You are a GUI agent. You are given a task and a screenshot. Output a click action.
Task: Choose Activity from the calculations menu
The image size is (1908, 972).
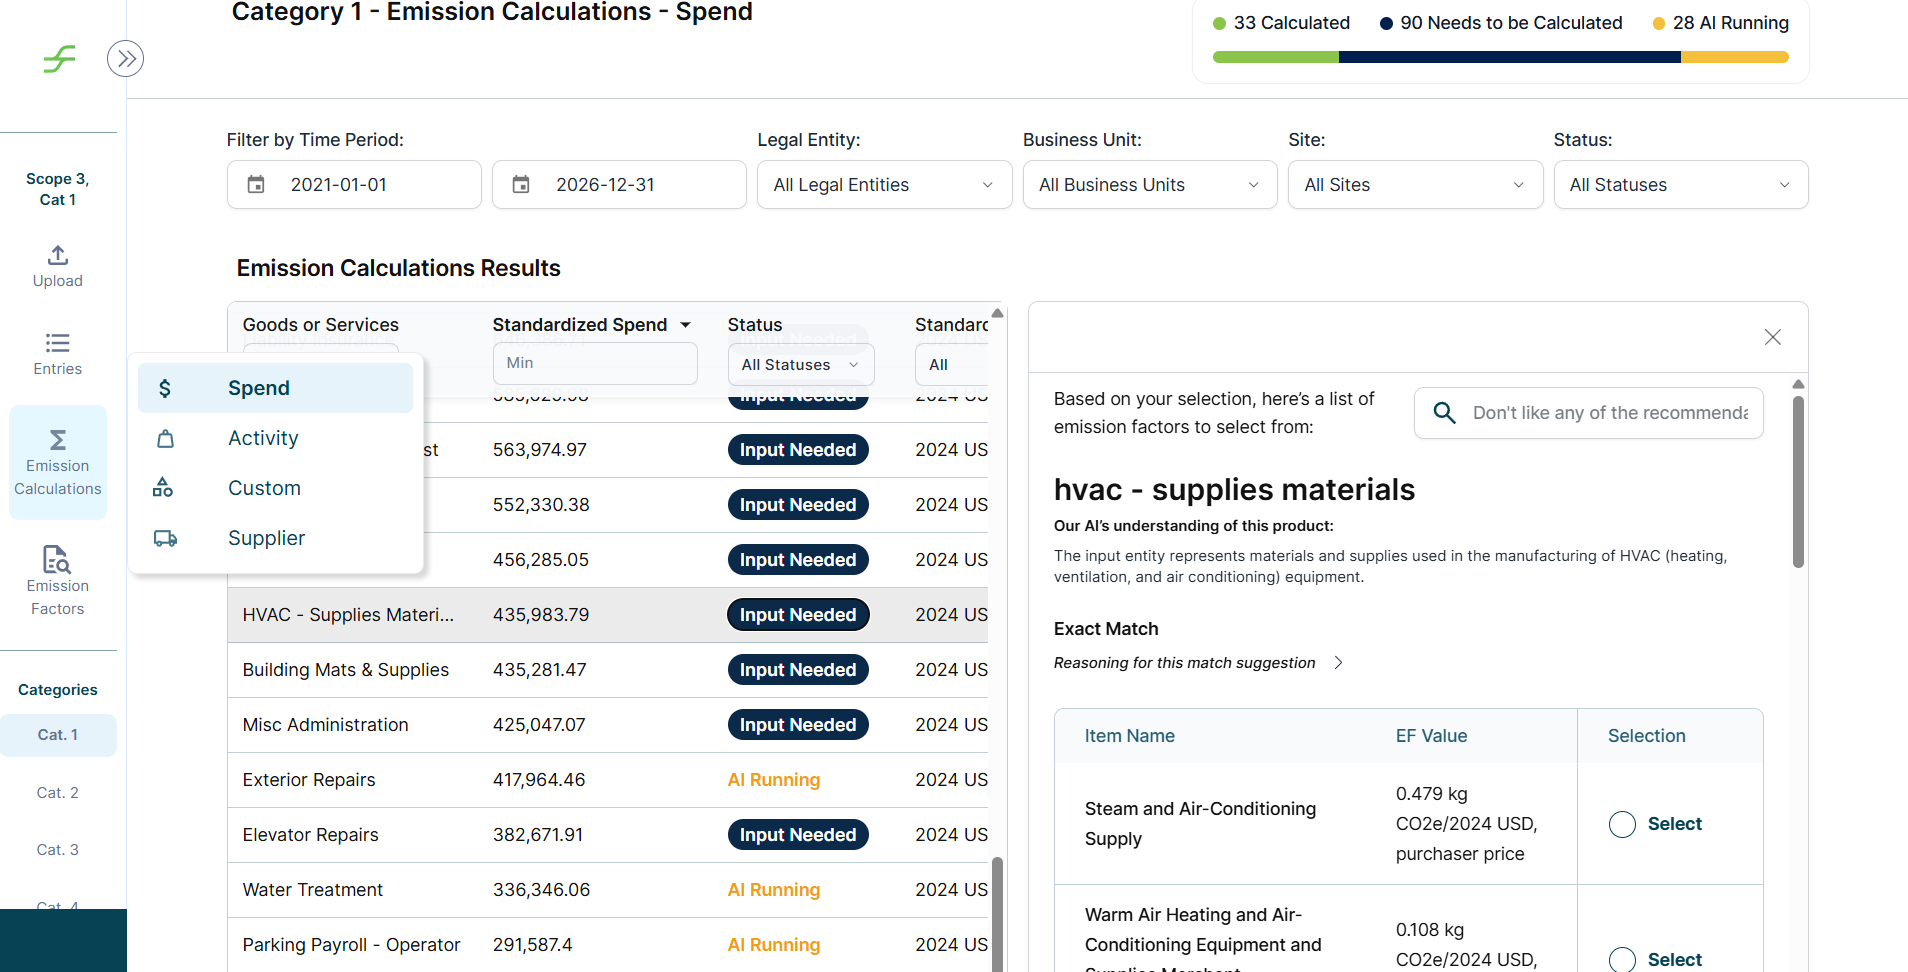tap(263, 438)
